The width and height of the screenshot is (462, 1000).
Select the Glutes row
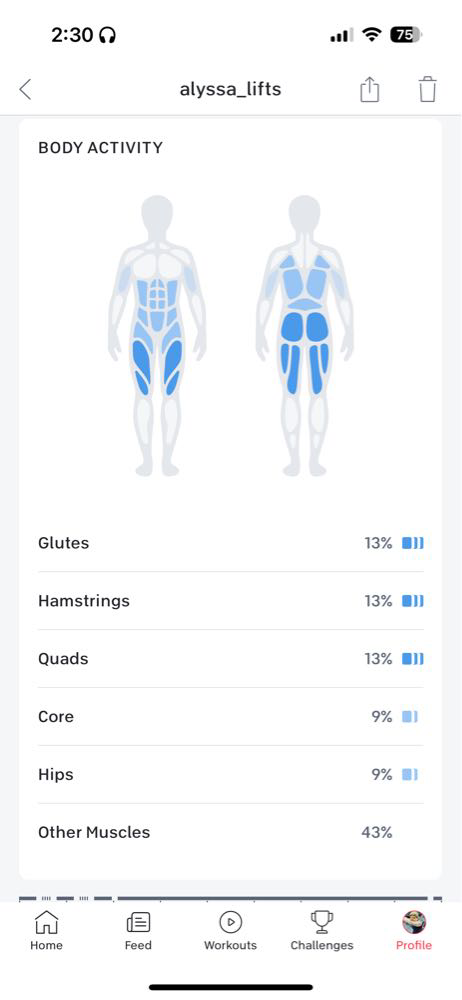(230, 543)
